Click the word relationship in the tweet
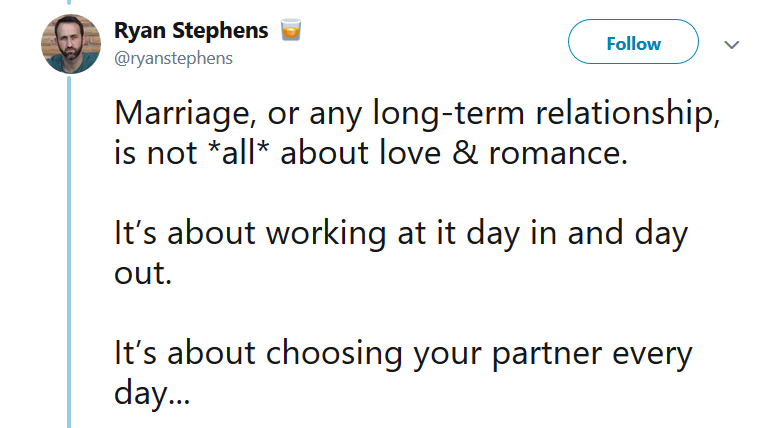Viewport: 764px width, 428px height. click(x=628, y=113)
